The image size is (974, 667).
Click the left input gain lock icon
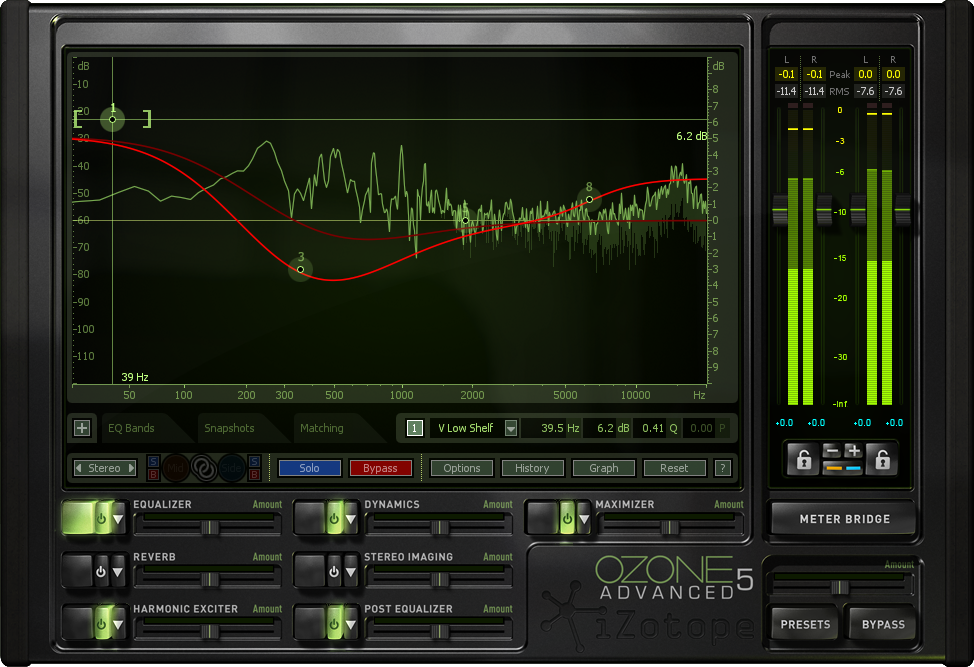click(x=803, y=460)
